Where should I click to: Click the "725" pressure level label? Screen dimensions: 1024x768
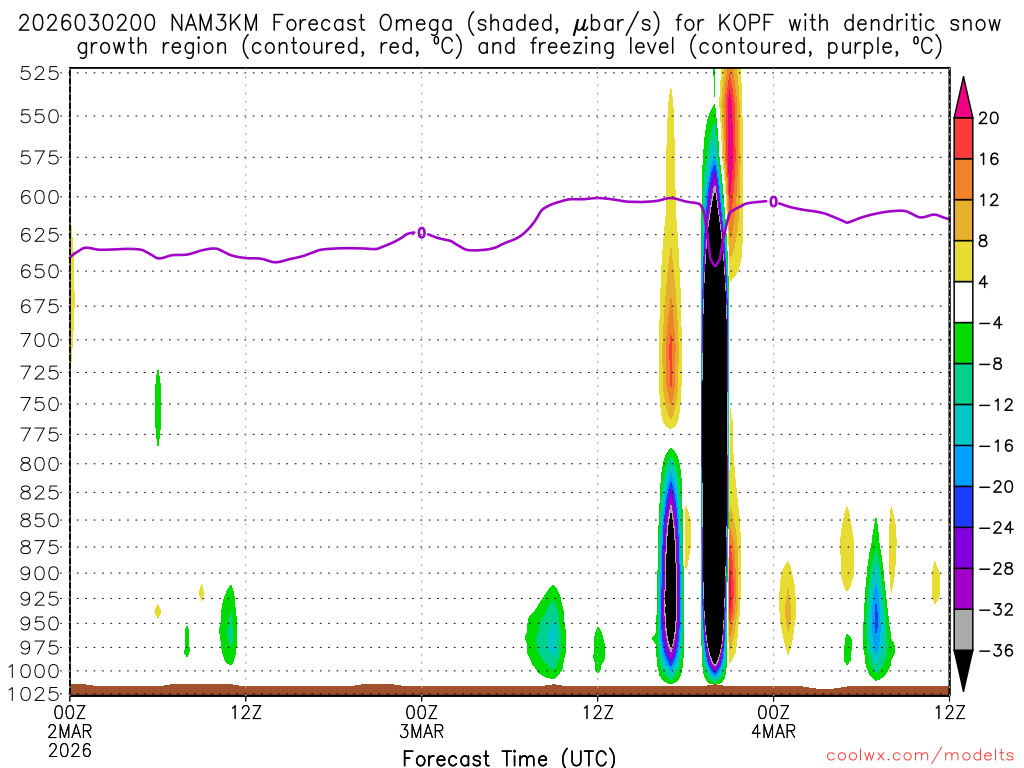pos(40,373)
